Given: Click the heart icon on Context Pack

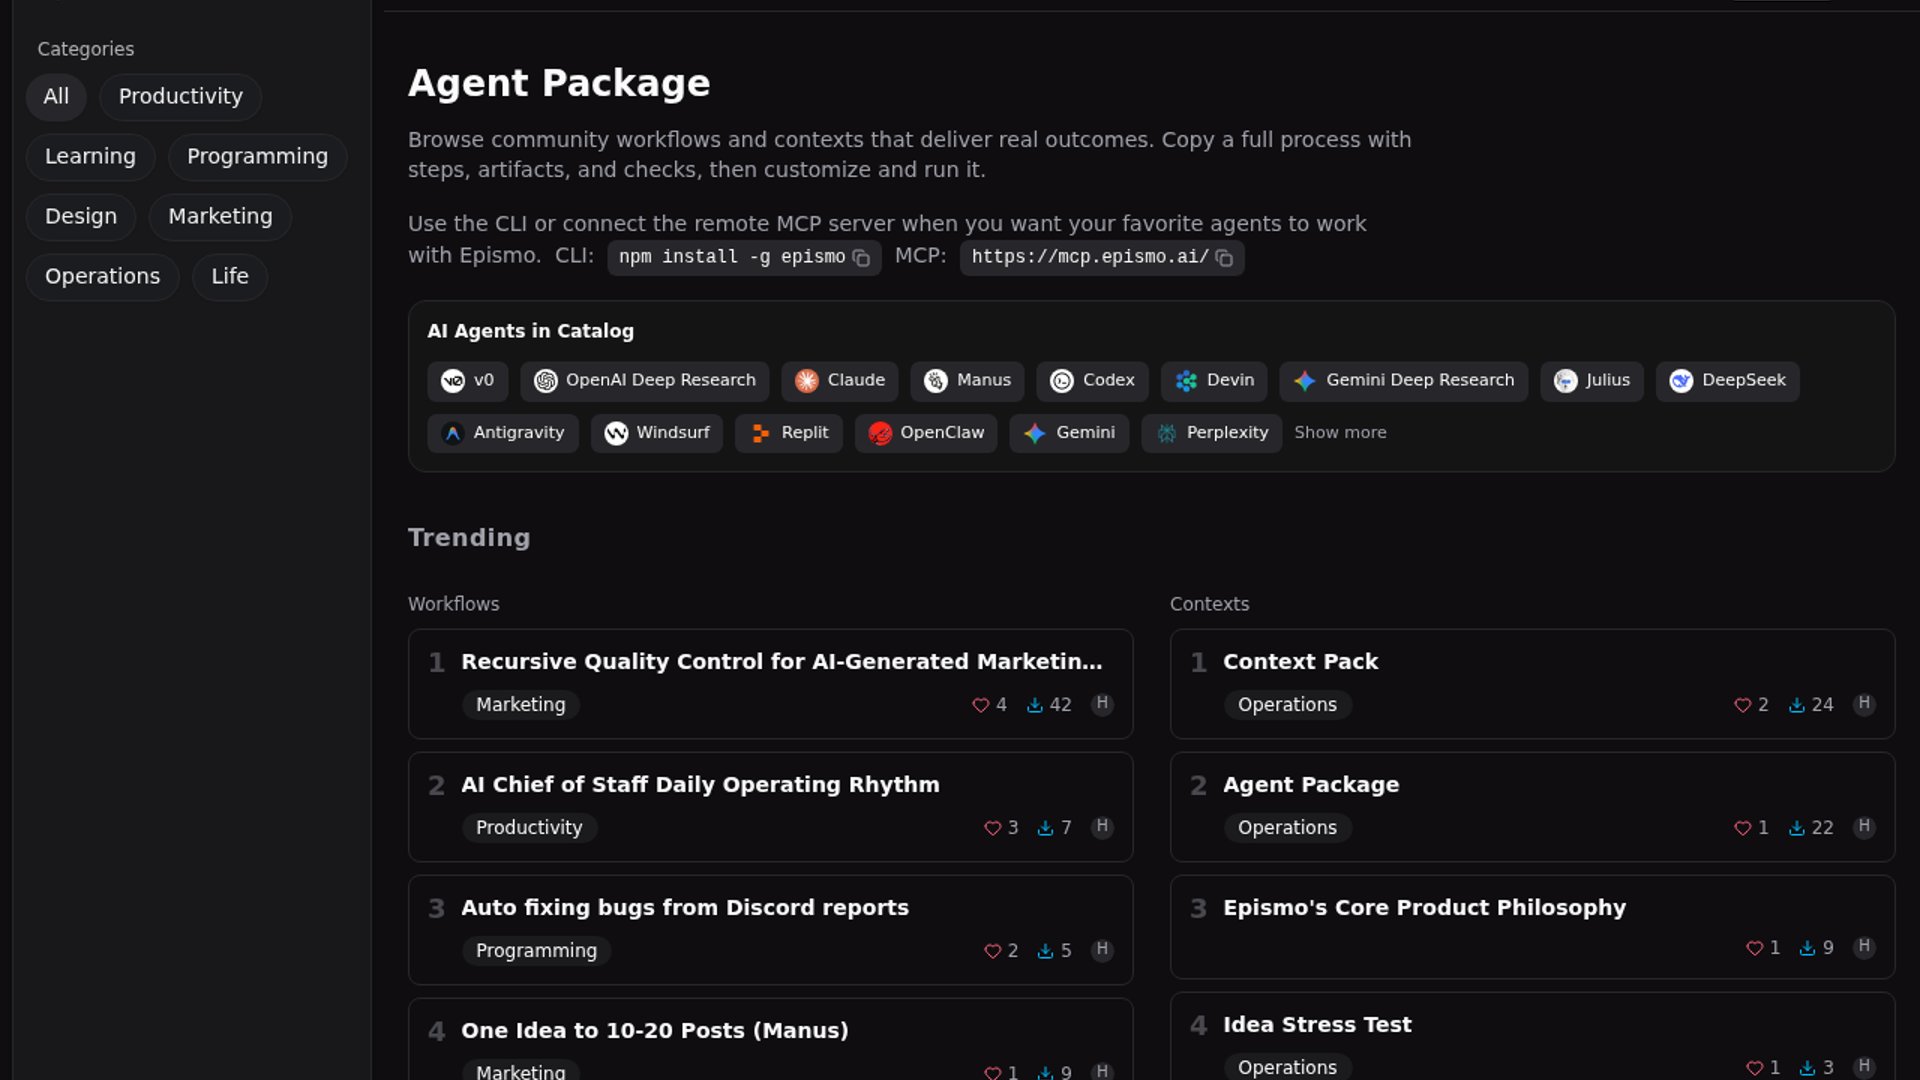Looking at the screenshot, I should point(1742,705).
